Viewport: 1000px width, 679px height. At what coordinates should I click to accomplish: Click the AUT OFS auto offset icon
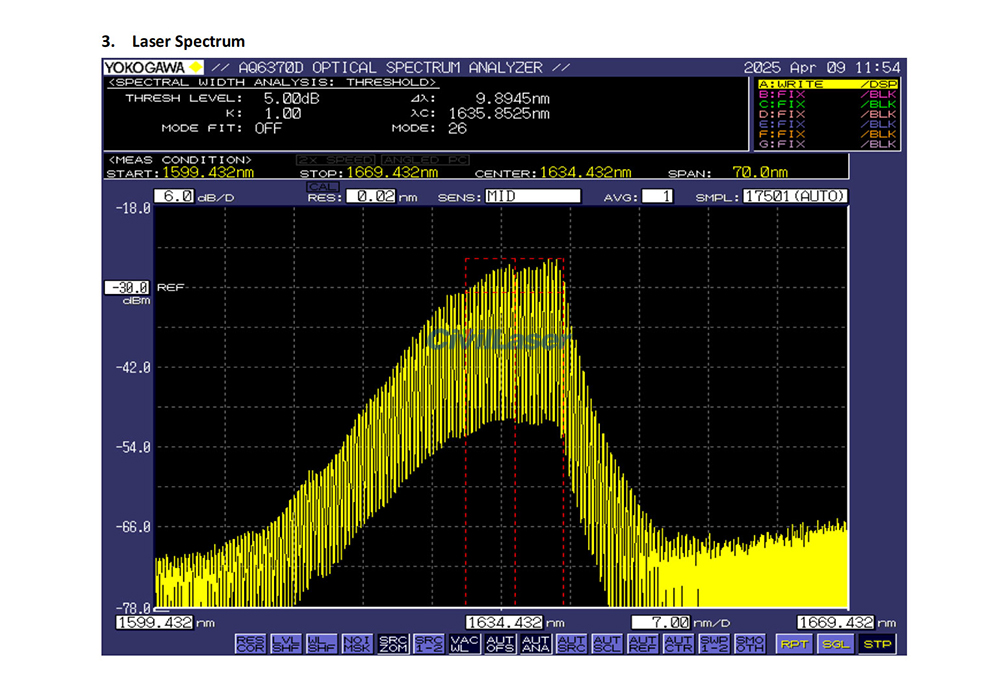click(x=500, y=644)
